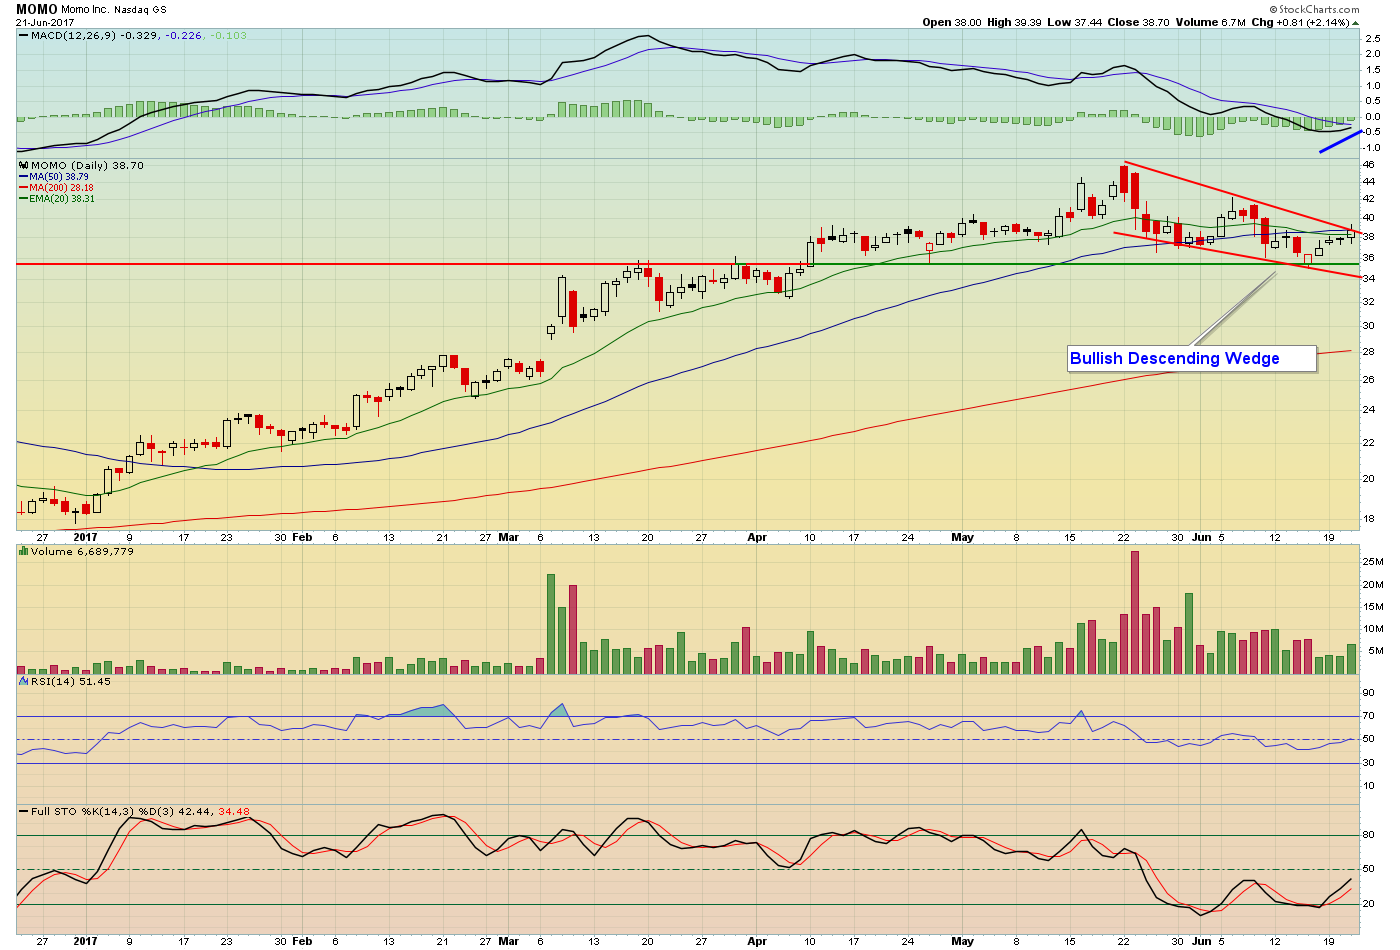Click the red stochastic %D value '34.48'

coord(234,811)
